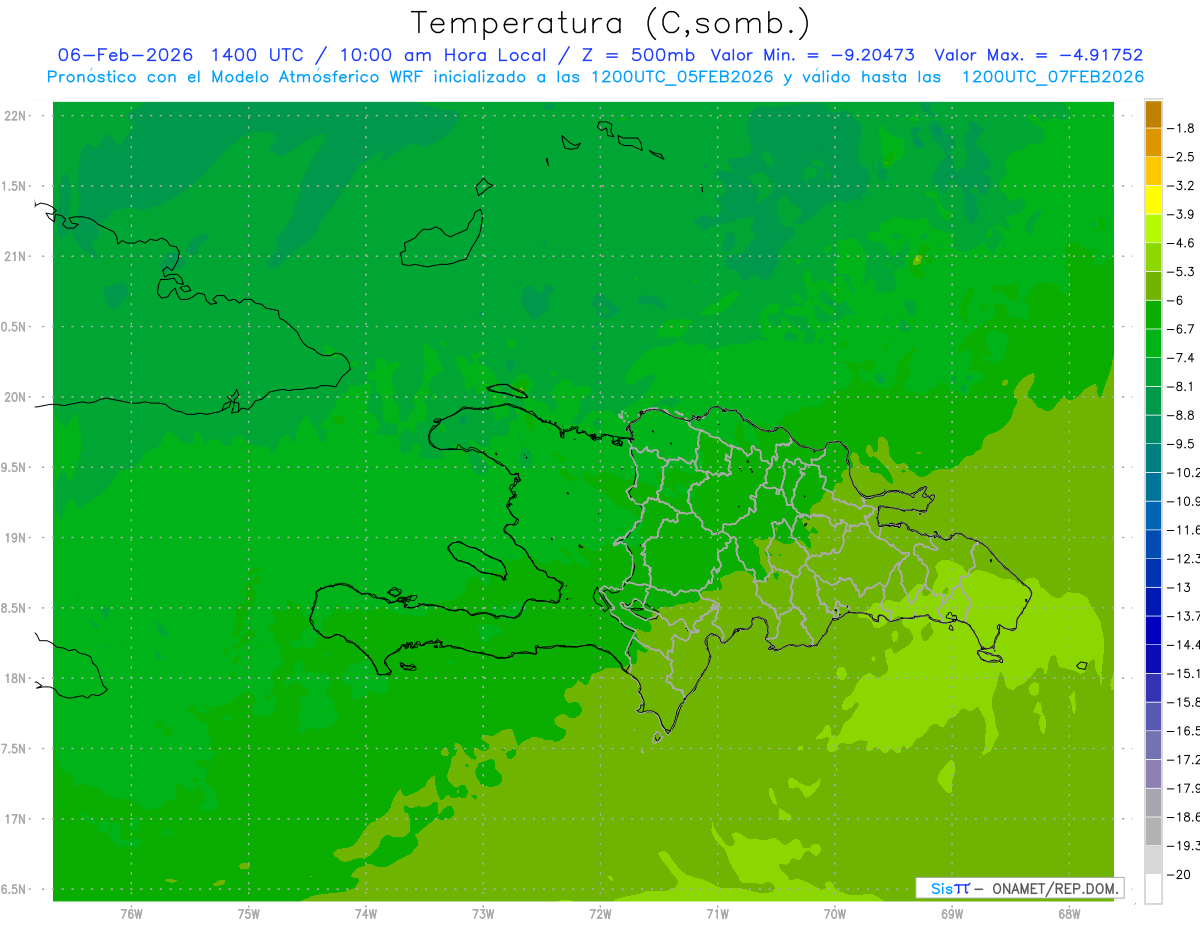This screenshot has width=1200, height=927.
Task: Click the '-9.5' colorbar label
Action: pos(1181,443)
